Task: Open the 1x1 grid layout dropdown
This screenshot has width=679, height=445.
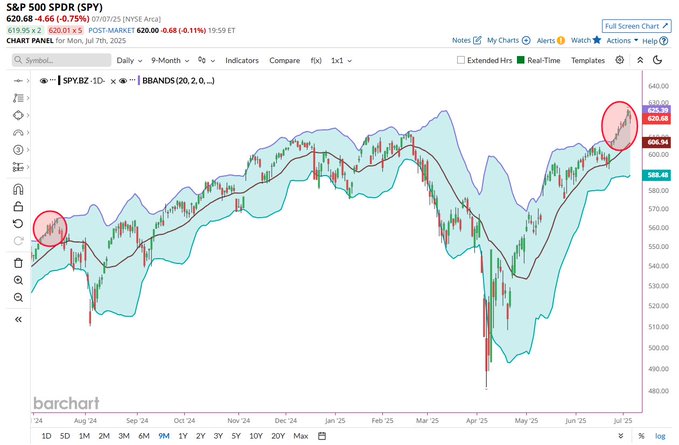Action: (341, 61)
